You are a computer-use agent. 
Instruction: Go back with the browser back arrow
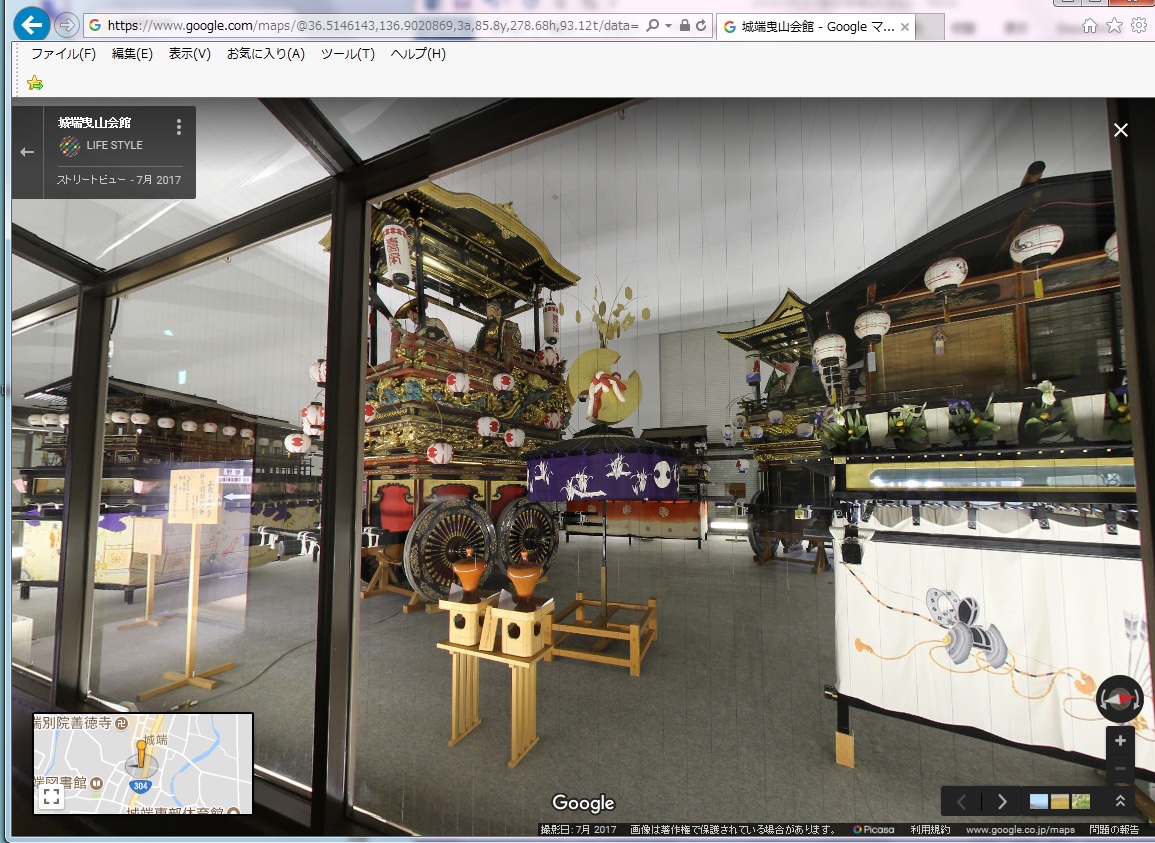point(32,25)
